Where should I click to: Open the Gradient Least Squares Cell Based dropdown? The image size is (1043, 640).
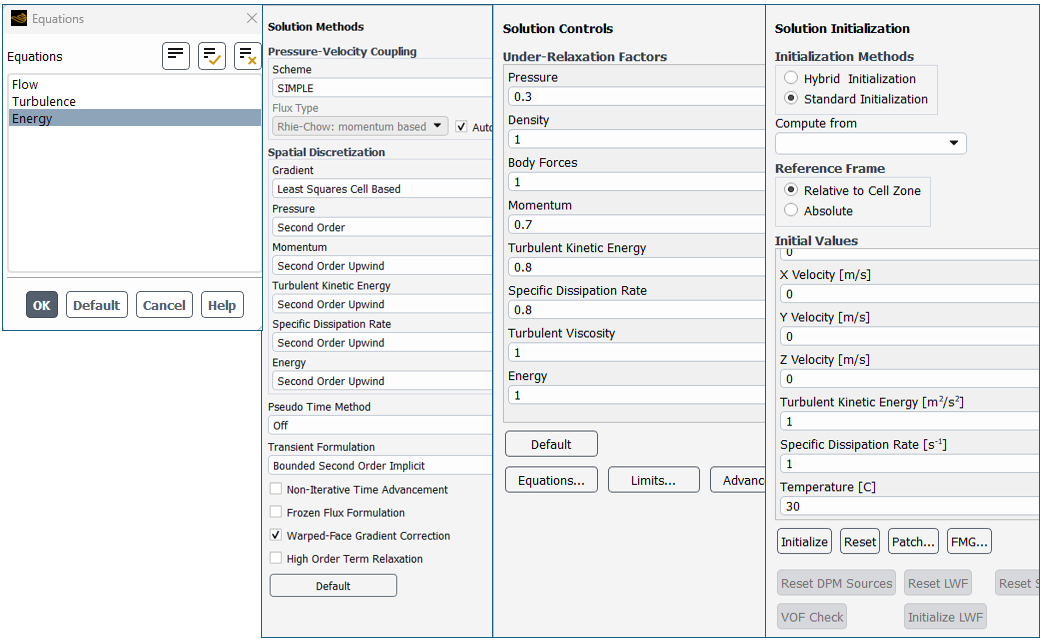coord(382,189)
